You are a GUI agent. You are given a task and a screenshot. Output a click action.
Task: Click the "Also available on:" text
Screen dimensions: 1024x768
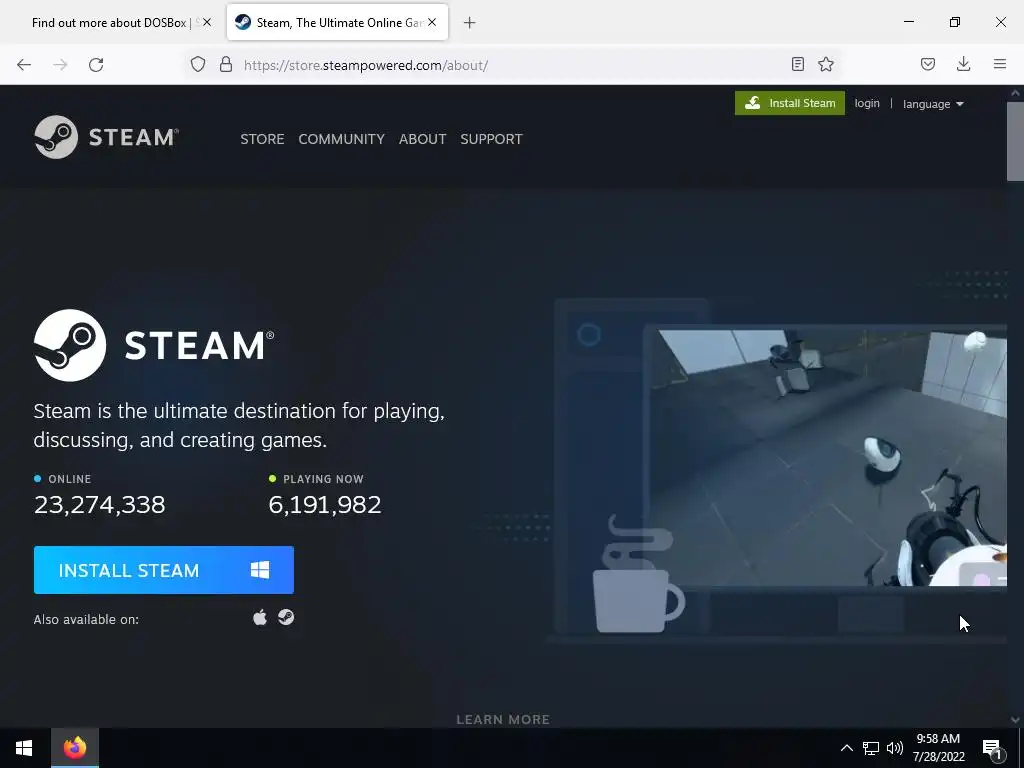86,619
